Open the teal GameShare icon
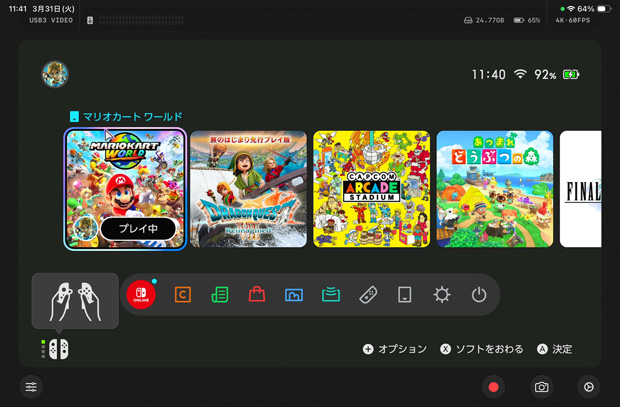620x407 pixels. point(331,295)
